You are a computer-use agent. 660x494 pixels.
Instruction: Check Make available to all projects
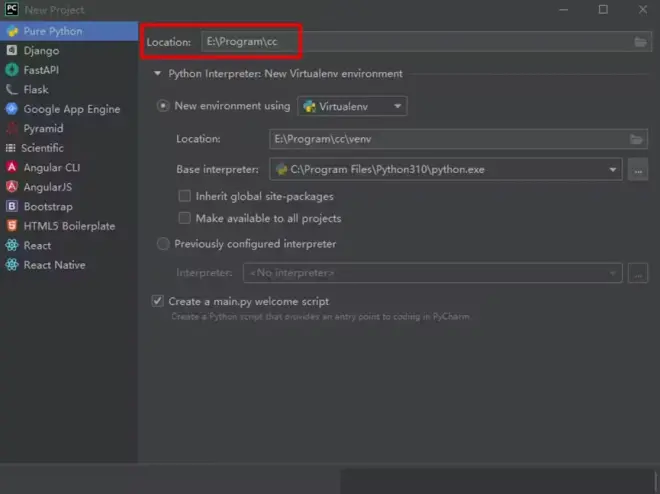coord(184,218)
